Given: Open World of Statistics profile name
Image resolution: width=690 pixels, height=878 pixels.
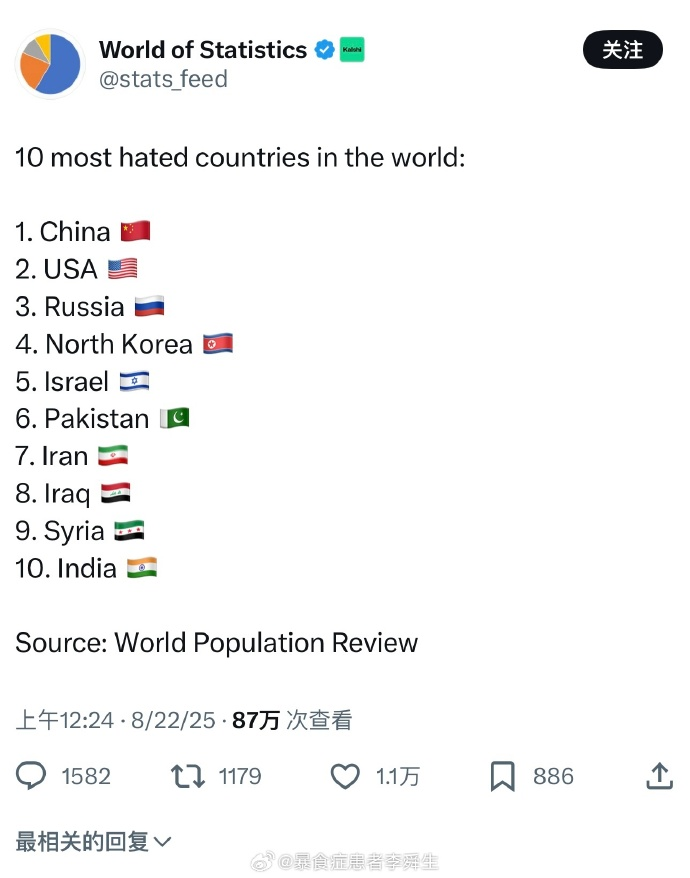Looking at the screenshot, I should pyautogui.click(x=203, y=50).
